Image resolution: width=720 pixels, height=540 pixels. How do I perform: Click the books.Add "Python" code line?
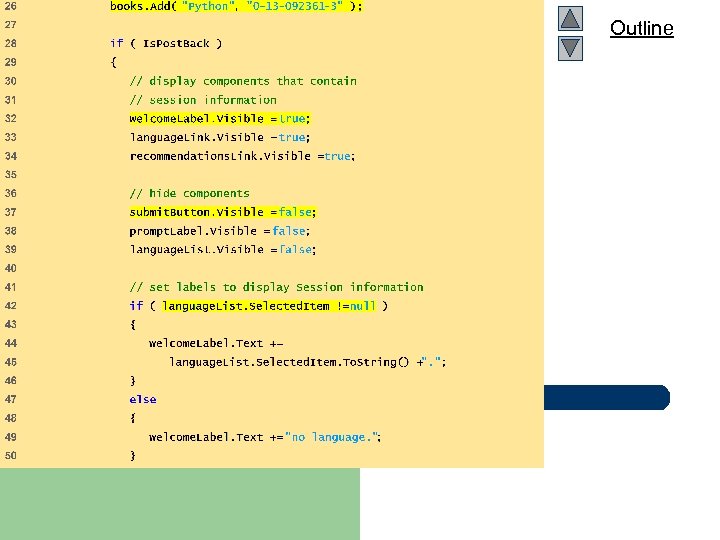click(236, 6)
